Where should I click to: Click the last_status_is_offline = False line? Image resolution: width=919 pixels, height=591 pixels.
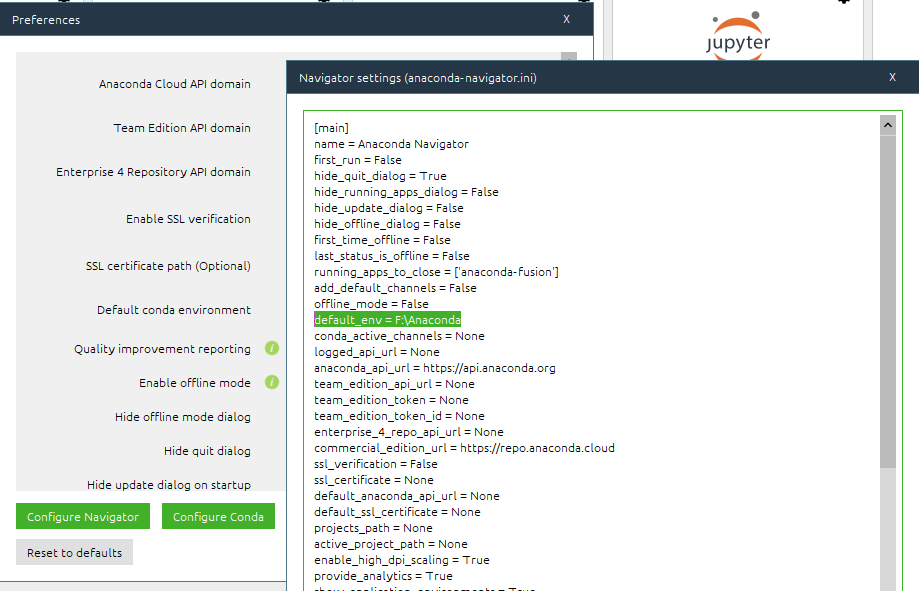(392, 256)
